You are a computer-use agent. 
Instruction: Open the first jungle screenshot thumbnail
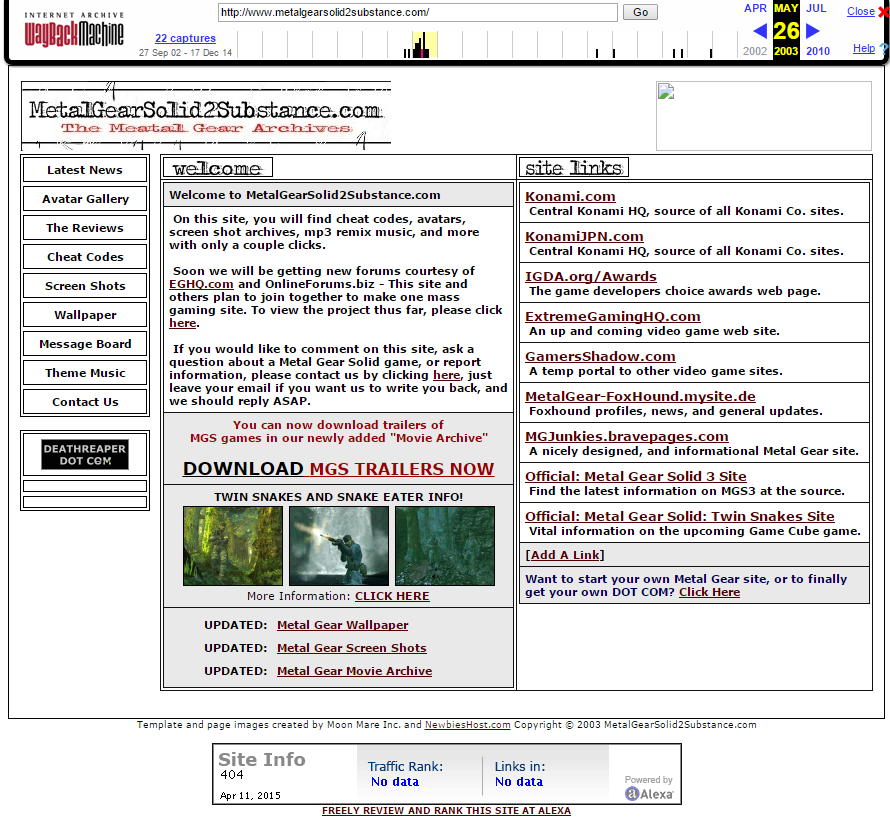(x=232, y=546)
